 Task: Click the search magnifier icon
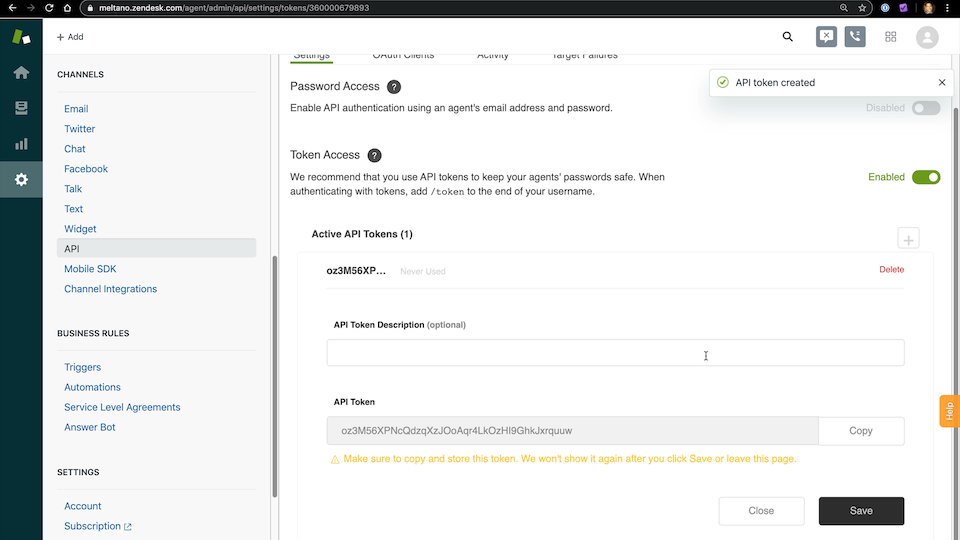click(788, 37)
